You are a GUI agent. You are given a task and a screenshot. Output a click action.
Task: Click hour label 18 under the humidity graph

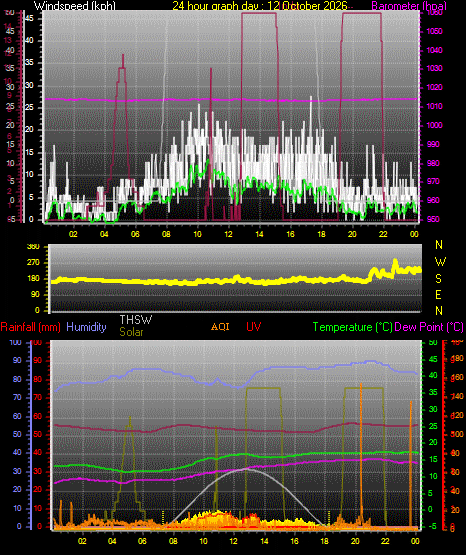tap(324, 541)
